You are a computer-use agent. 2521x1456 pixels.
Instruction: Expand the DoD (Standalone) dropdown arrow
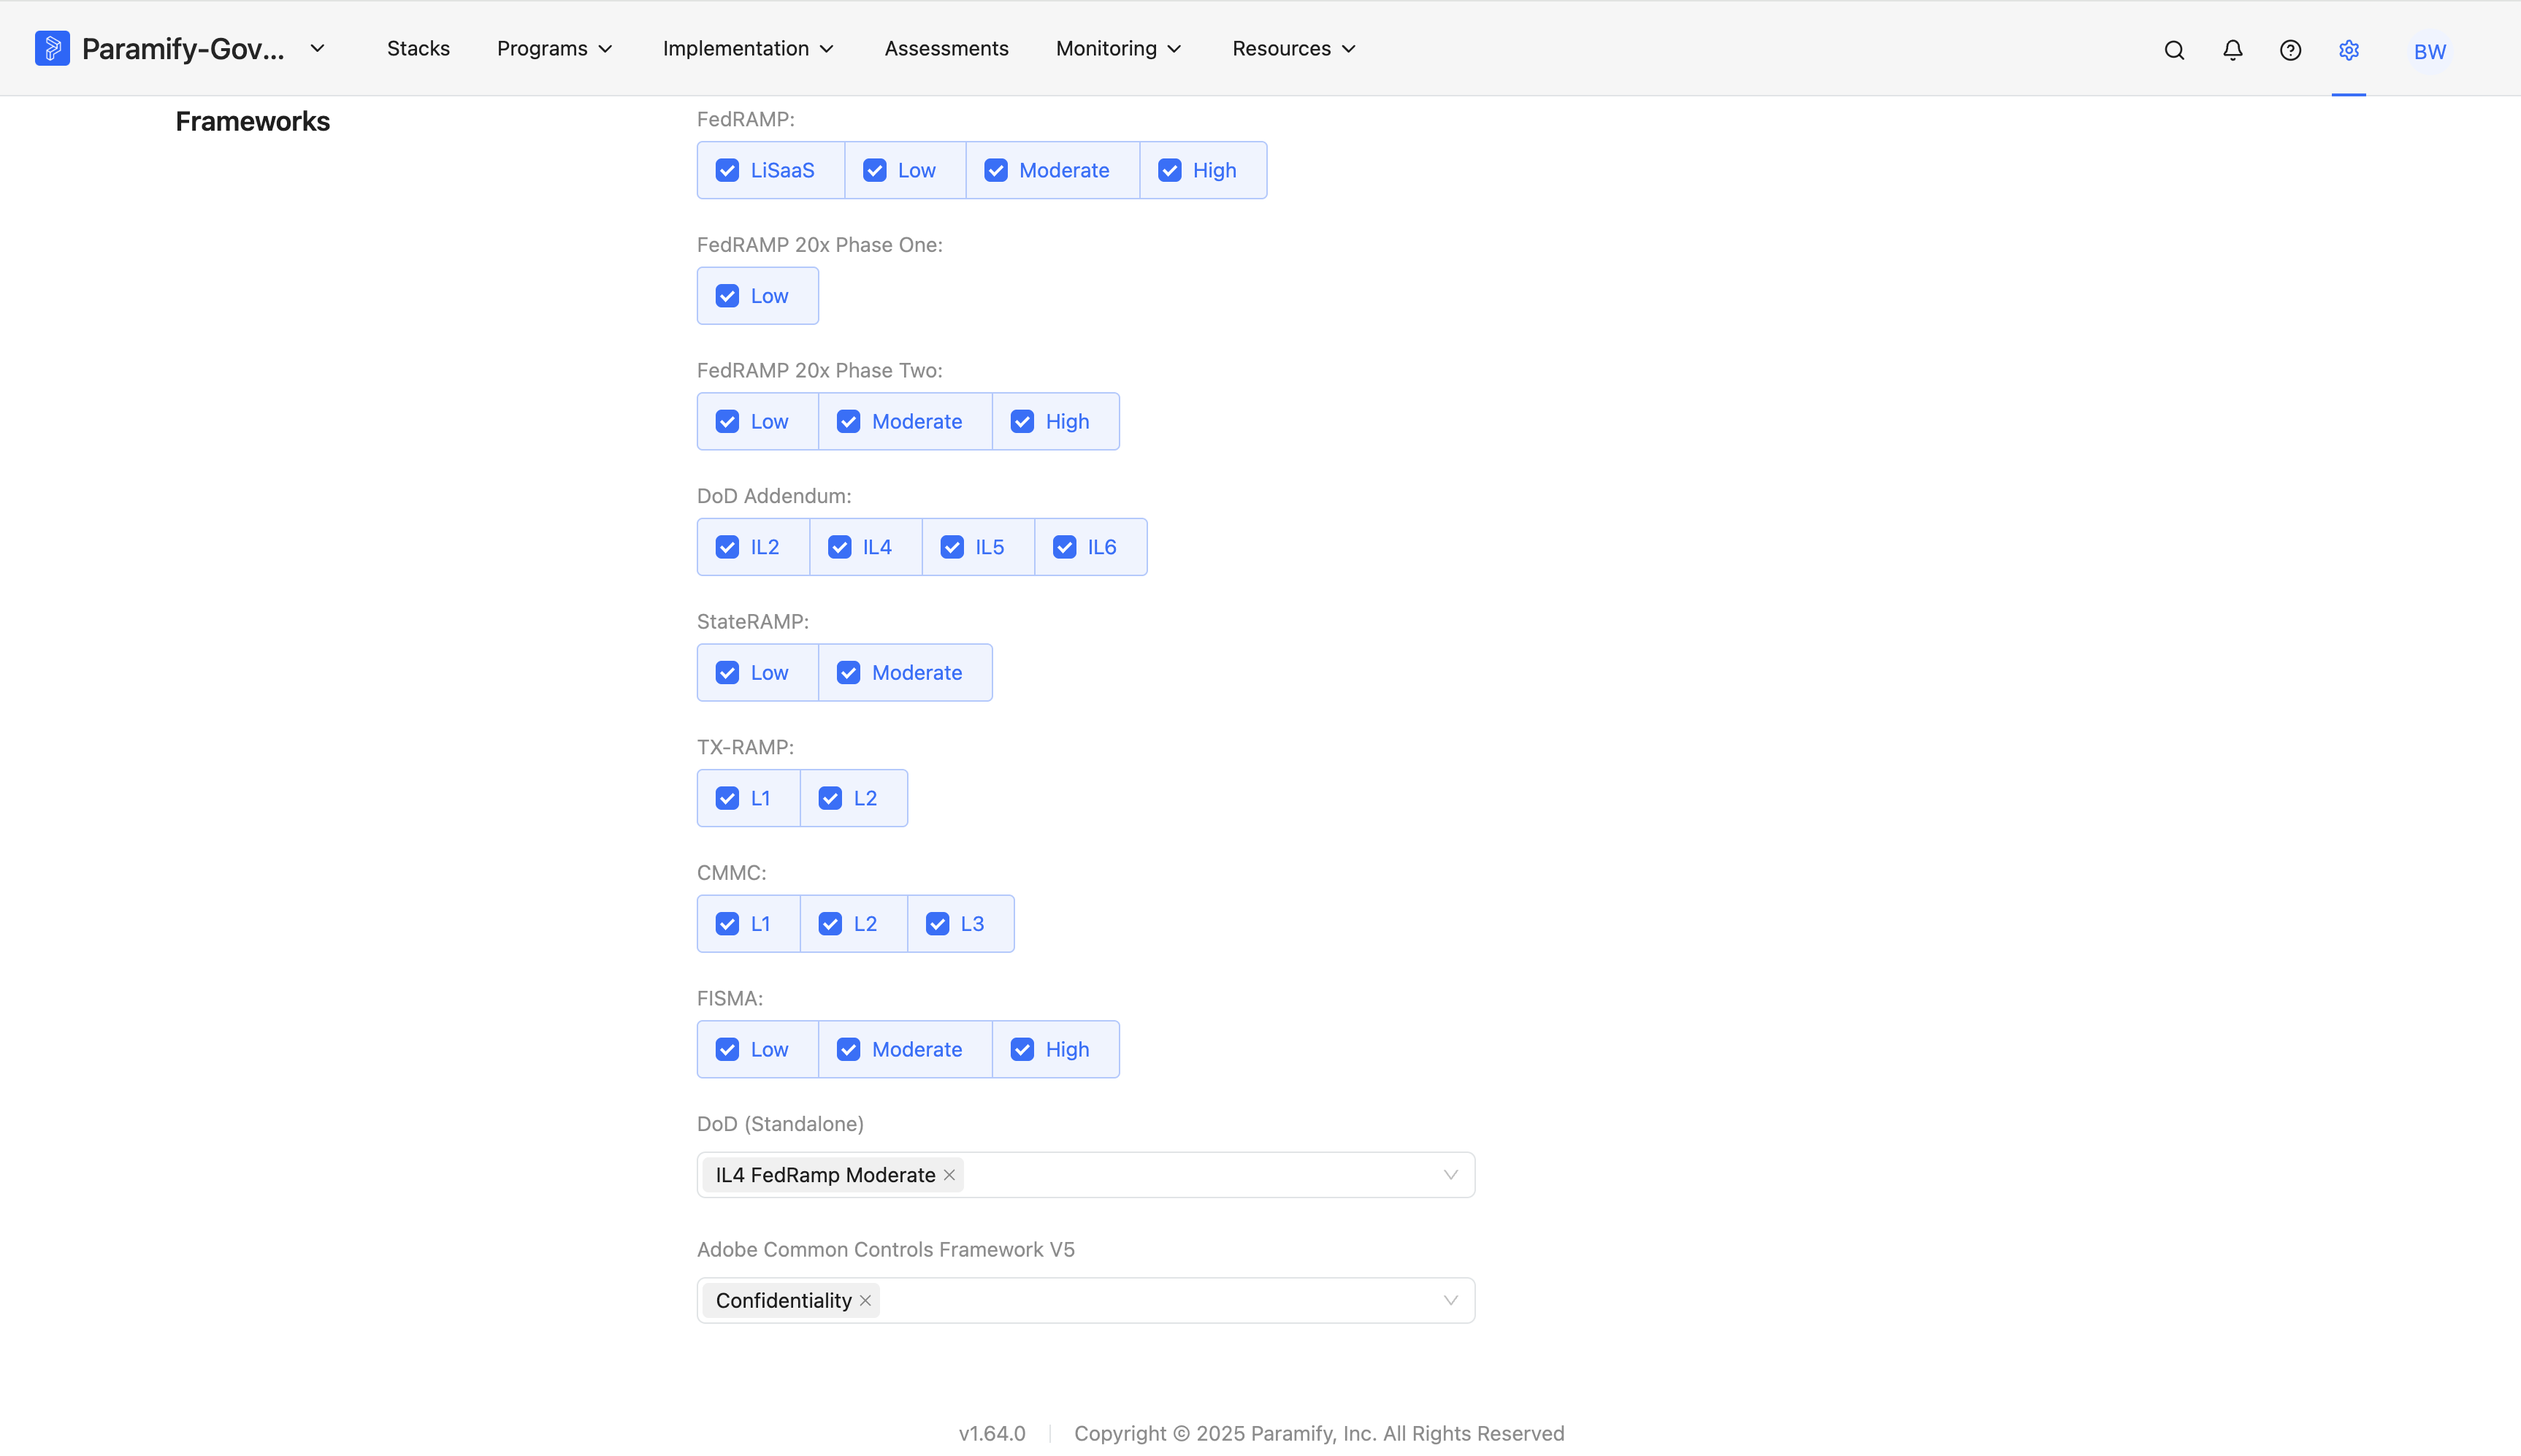[x=1450, y=1175]
